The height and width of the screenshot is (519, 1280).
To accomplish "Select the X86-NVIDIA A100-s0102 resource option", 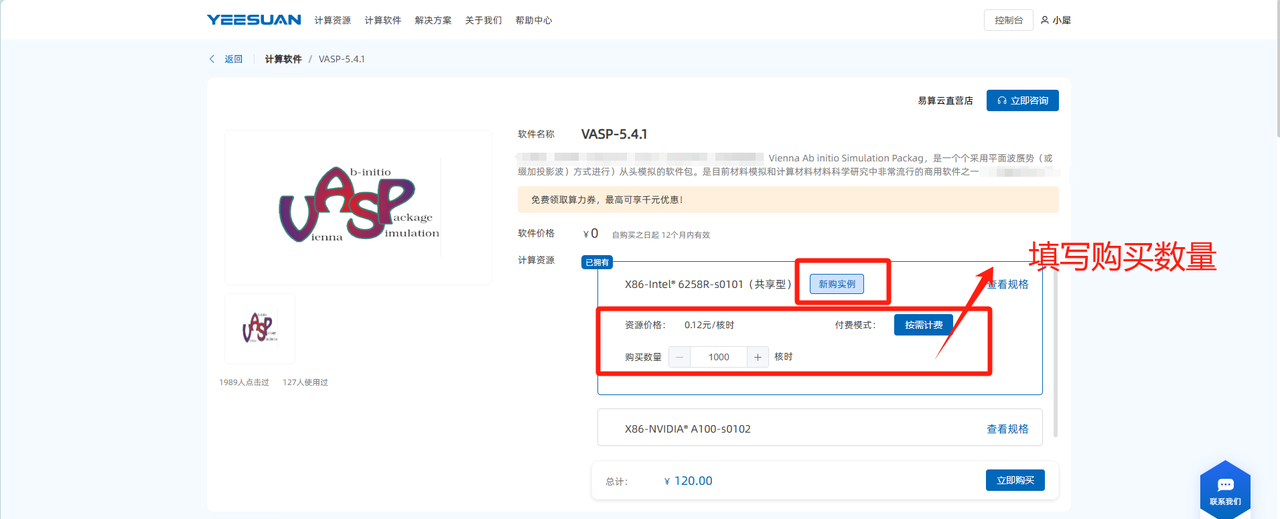I will (x=688, y=429).
